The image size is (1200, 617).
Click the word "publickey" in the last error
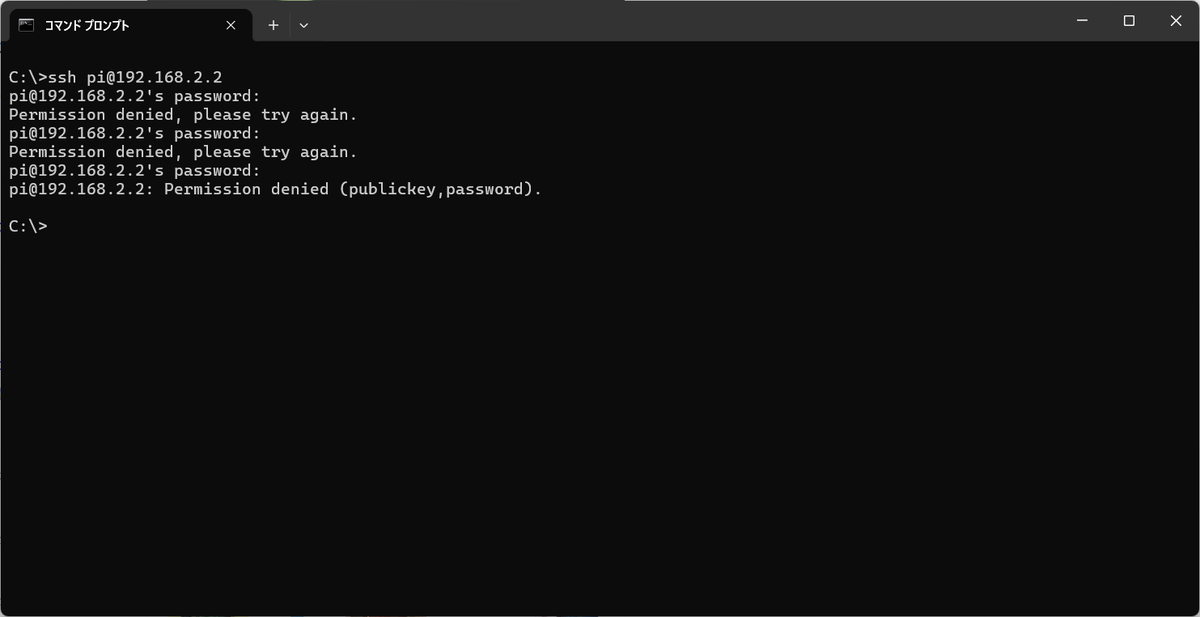click(392, 189)
